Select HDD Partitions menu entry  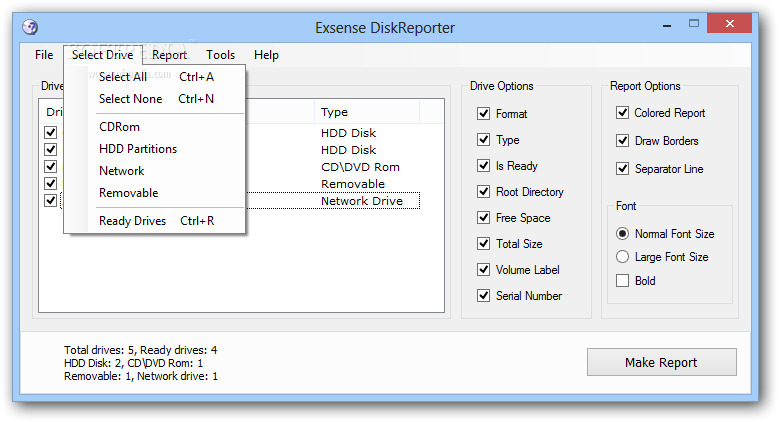click(155, 149)
